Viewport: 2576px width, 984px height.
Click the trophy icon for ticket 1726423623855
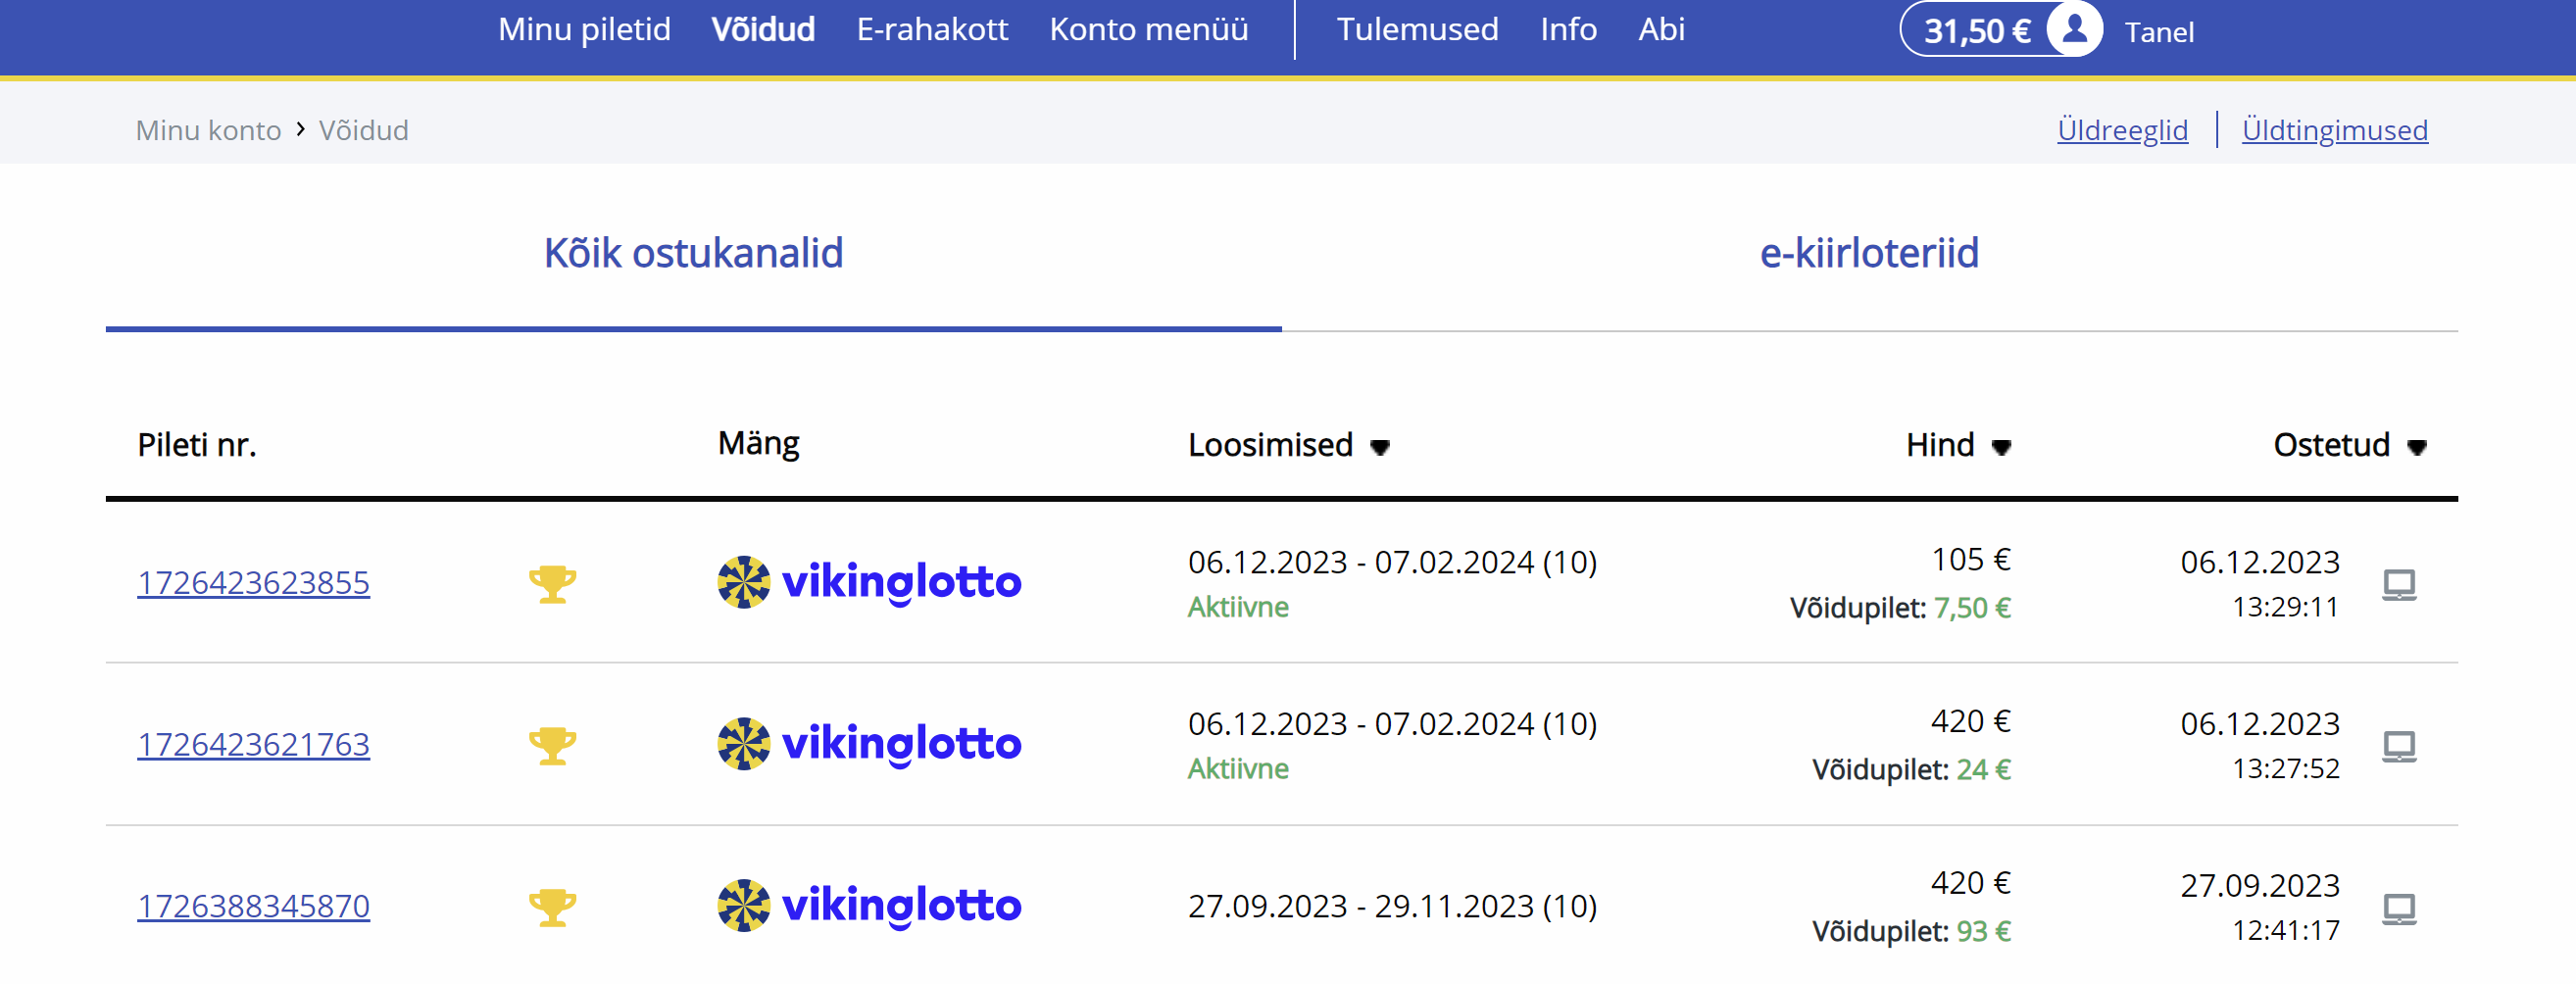(552, 584)
